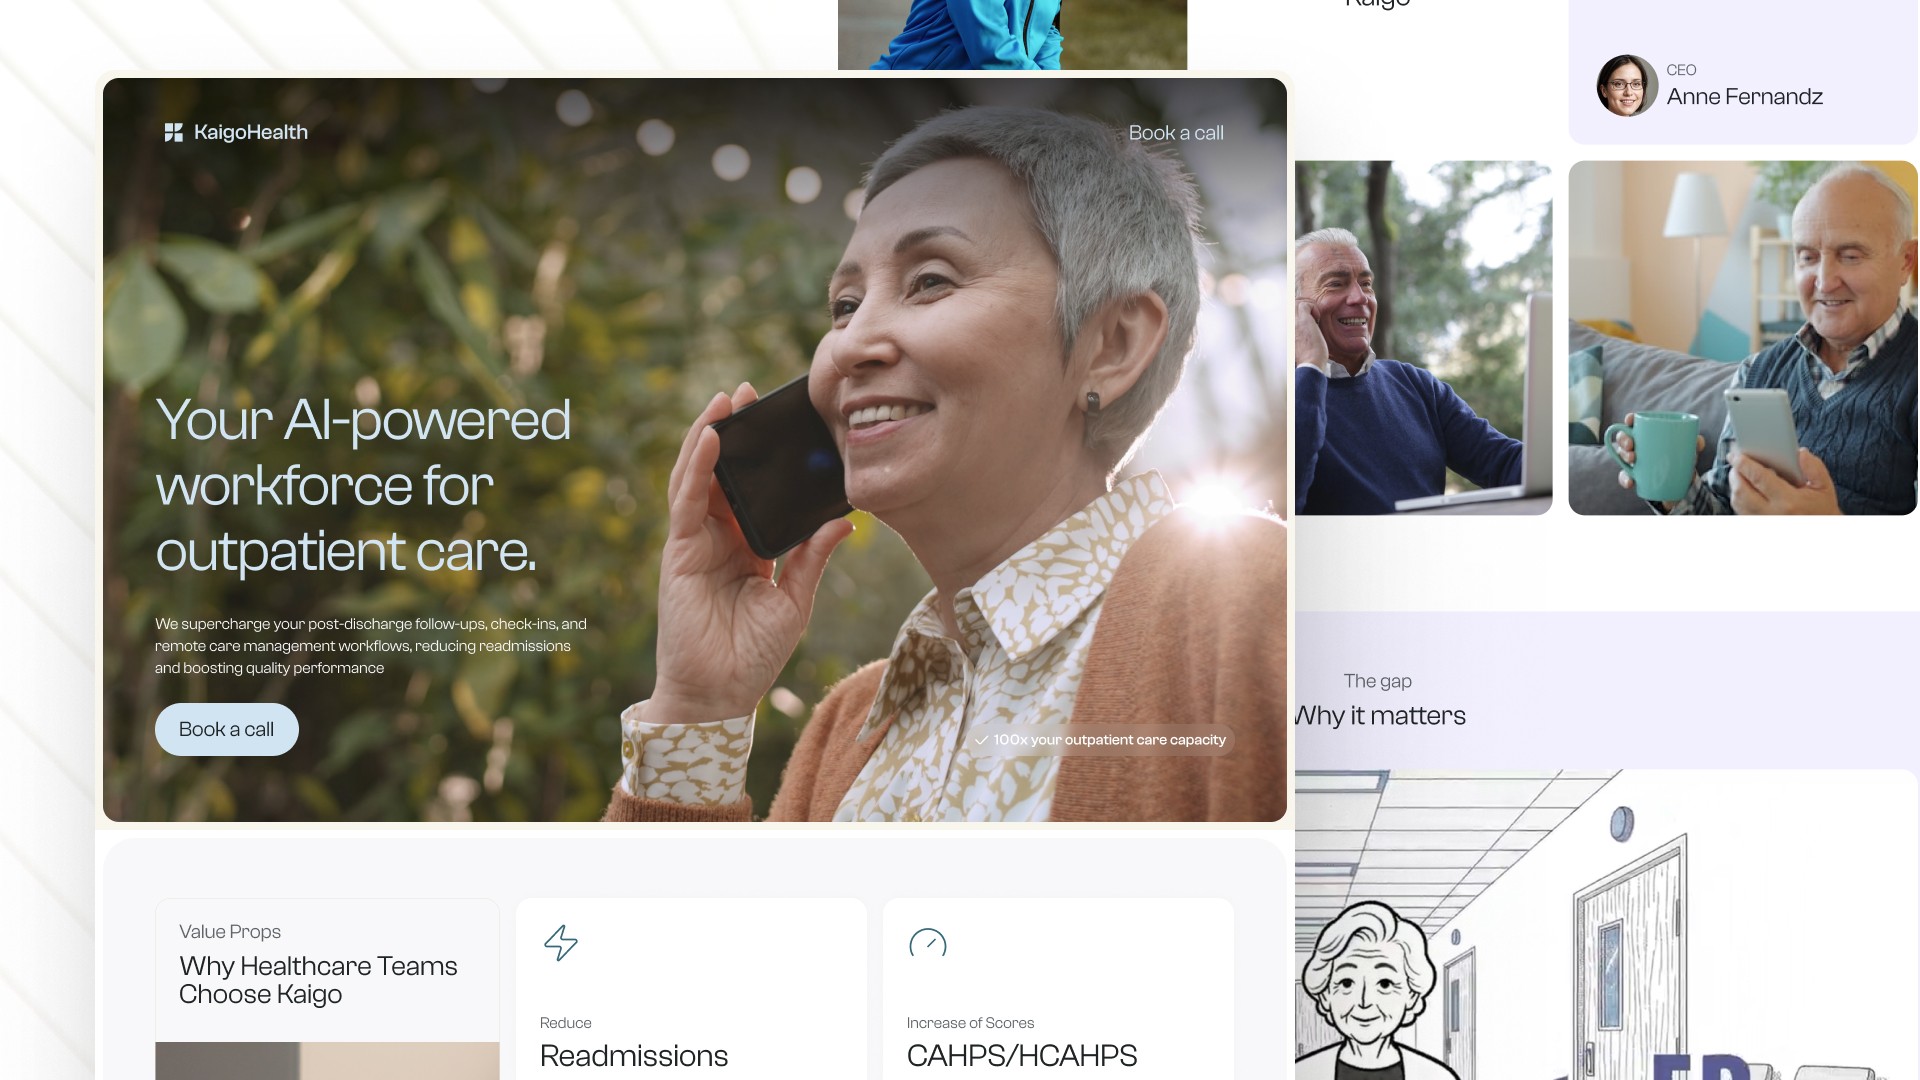Click the KaigoHealth brand name

pyautogui.click(x=251, y=132)
